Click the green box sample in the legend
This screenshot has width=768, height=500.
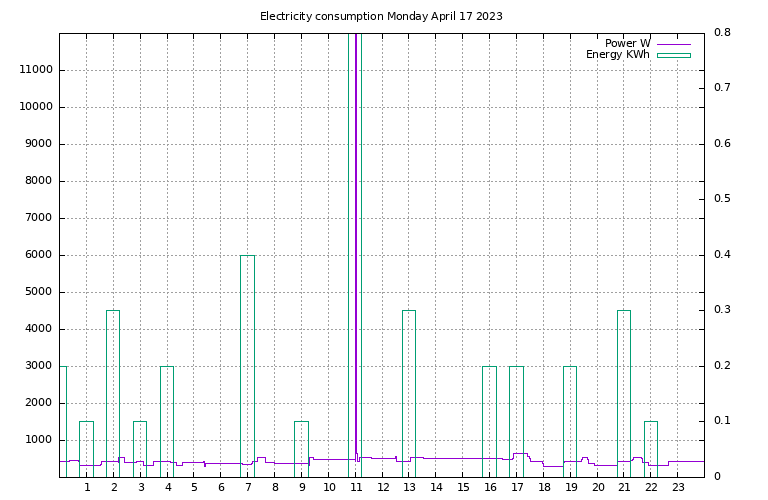point(673,55)
